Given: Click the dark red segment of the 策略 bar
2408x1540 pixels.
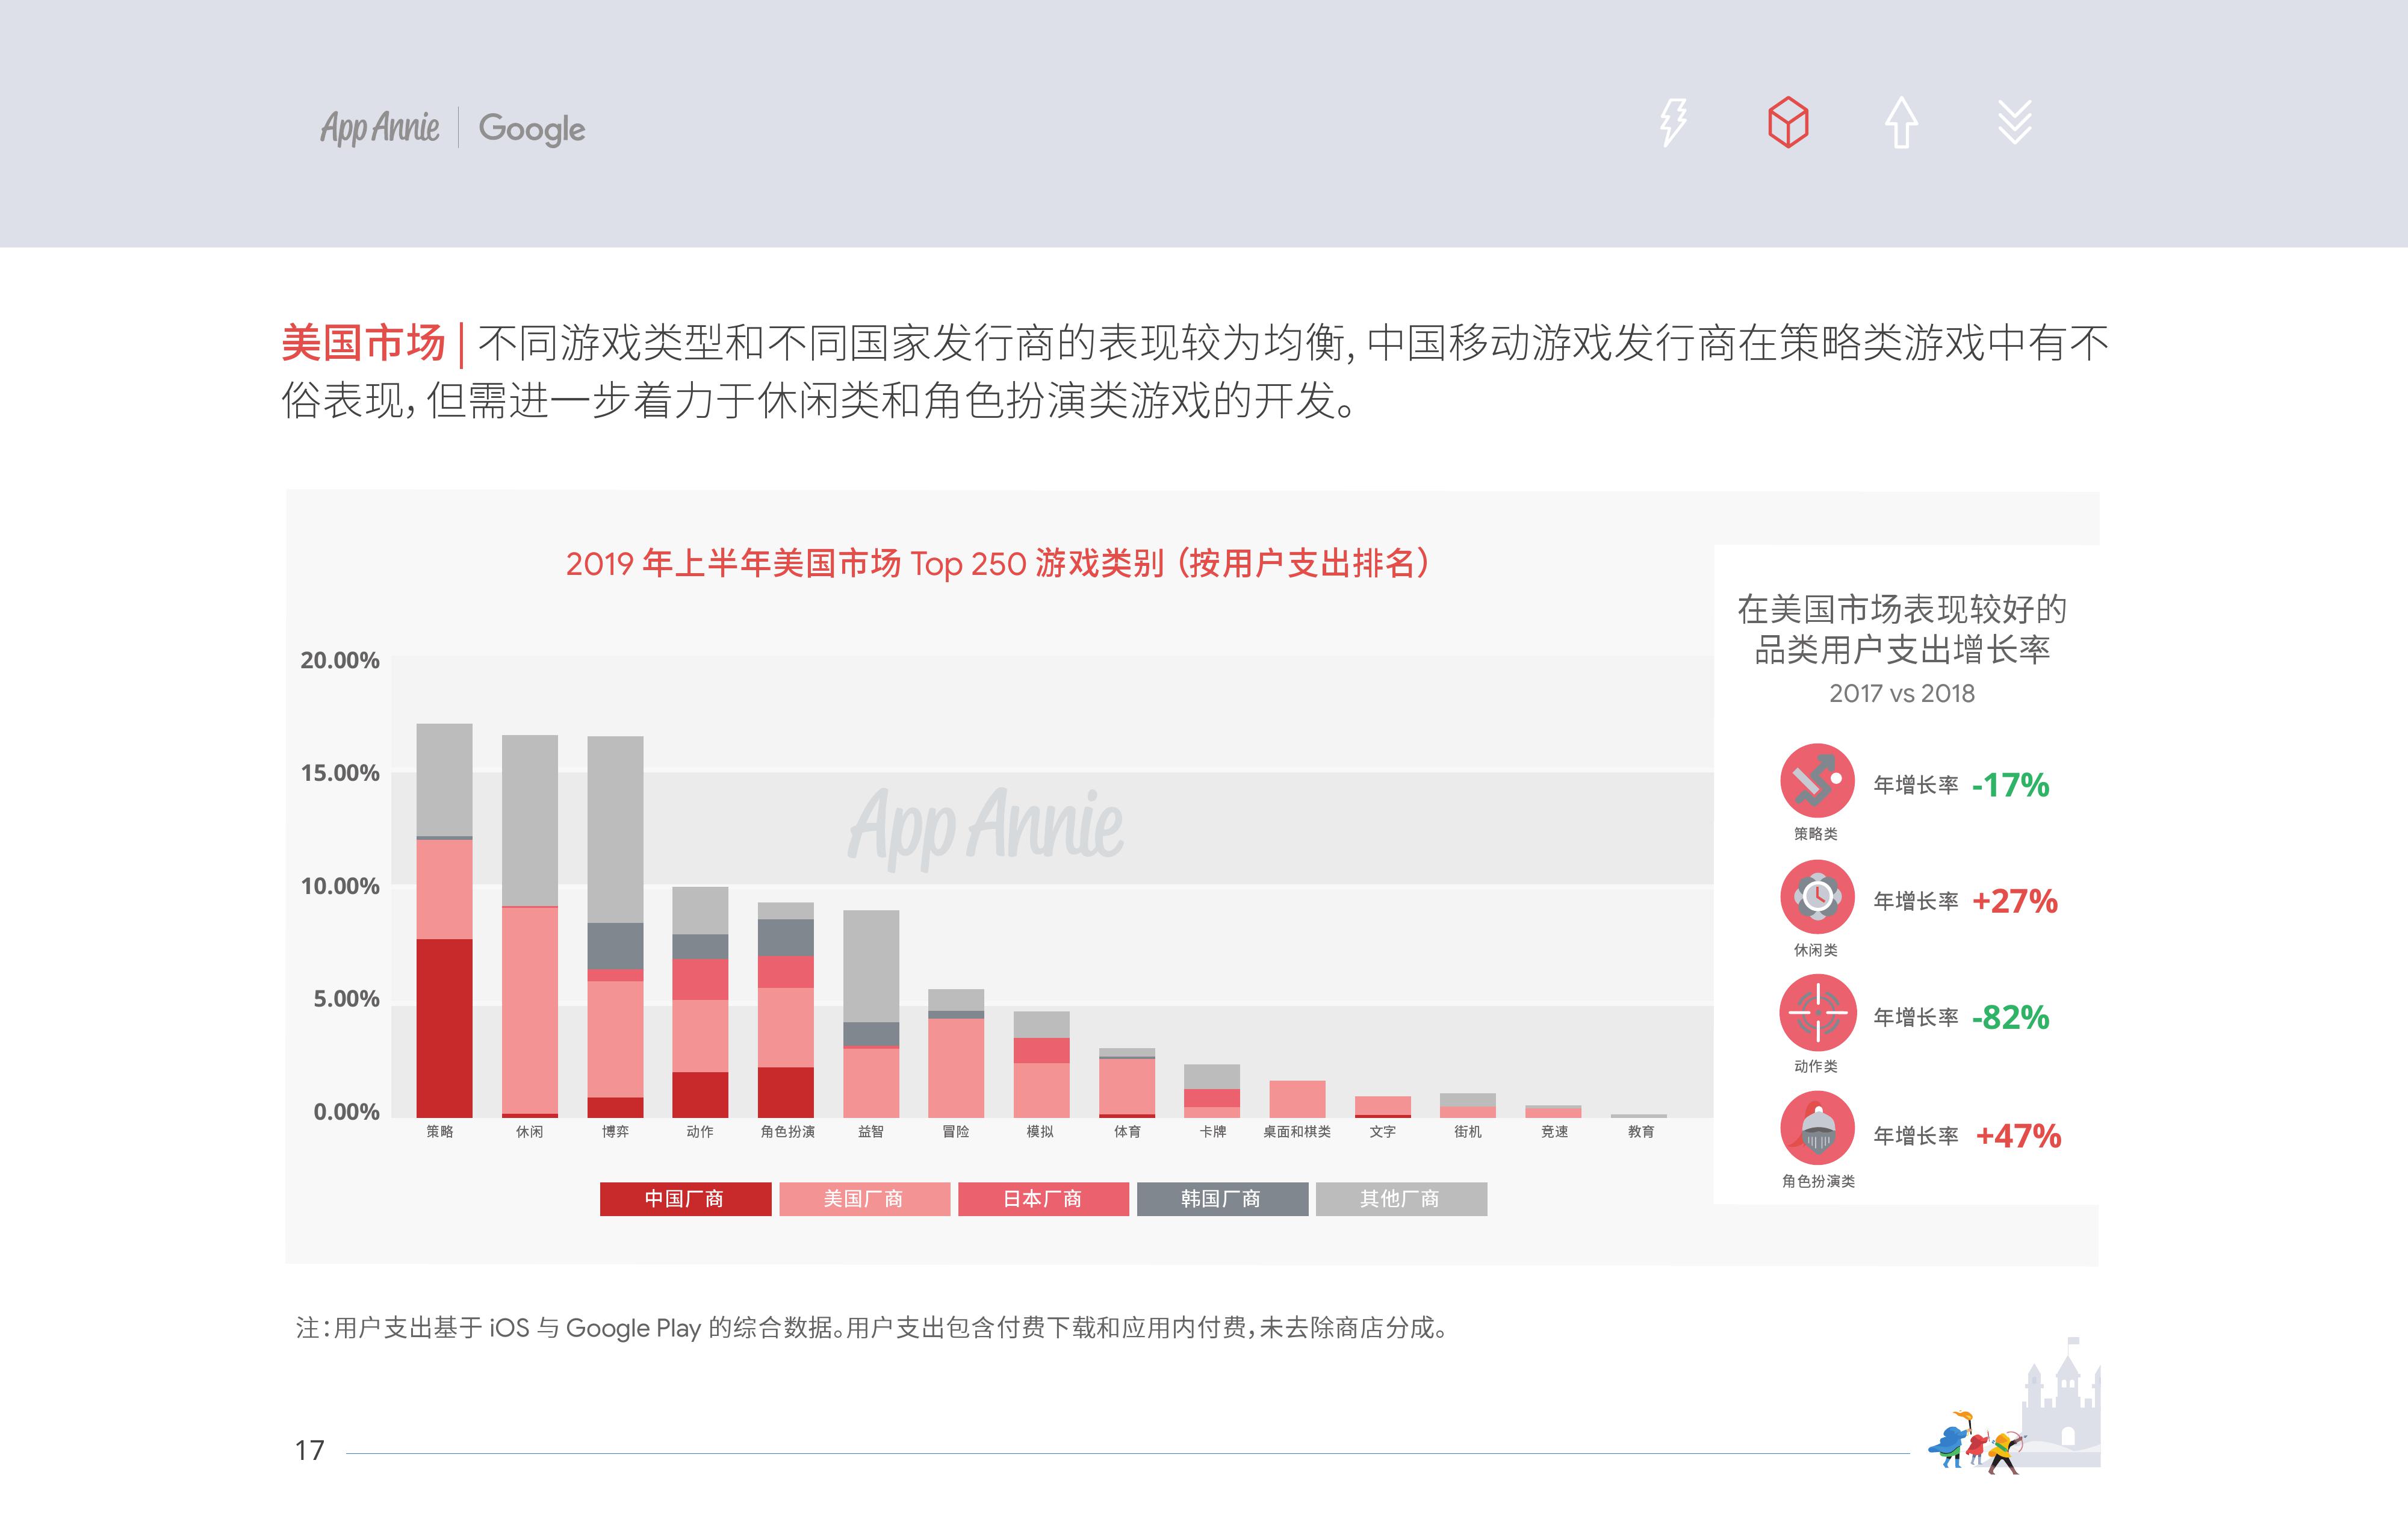Looking at the screenshot, I should pyautogui.click(x=444, y=1028).
